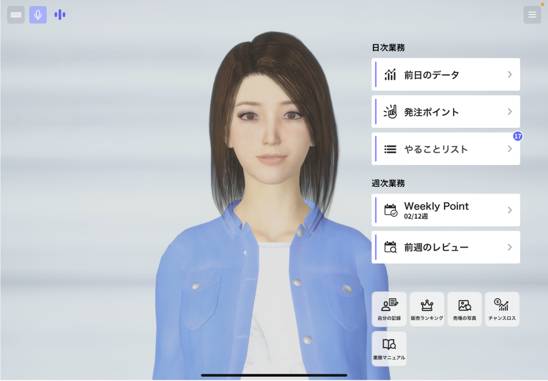Open 売場の写真 photo tile
548x381 pixels.
coord(464,309)
